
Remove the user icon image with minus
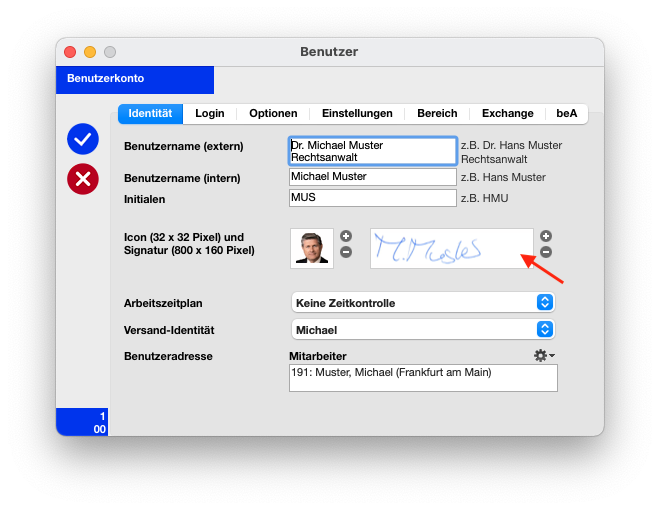coord(346,252)
